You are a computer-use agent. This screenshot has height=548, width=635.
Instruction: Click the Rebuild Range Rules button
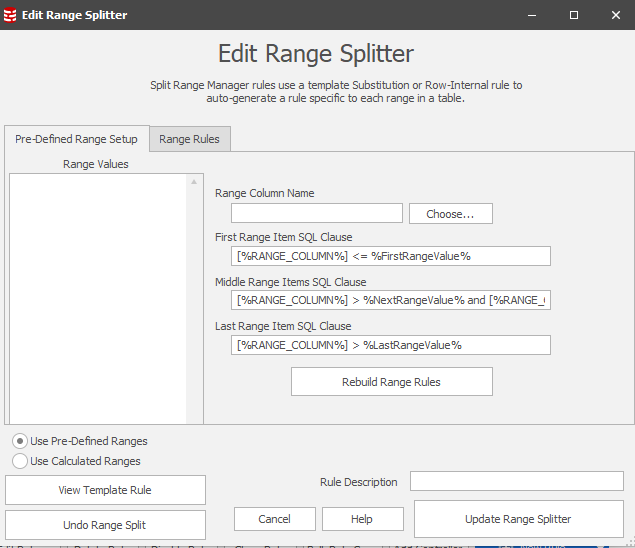pos(391,382)
